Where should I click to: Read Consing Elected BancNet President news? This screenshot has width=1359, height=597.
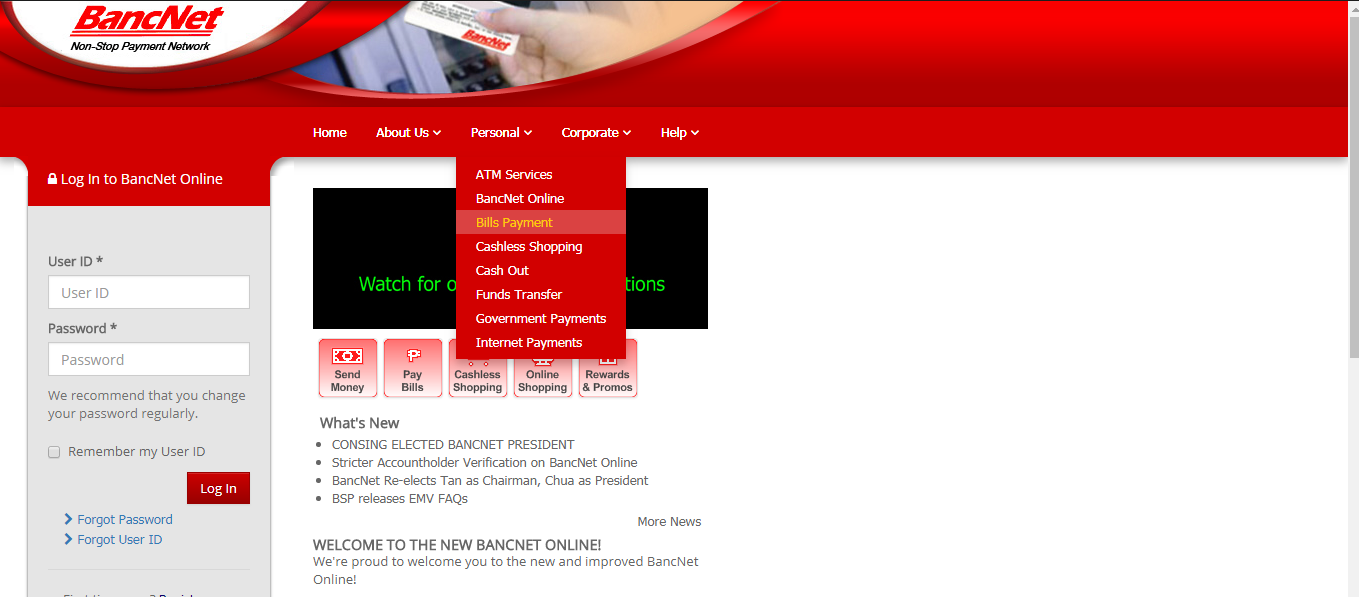tap(453, 444)
